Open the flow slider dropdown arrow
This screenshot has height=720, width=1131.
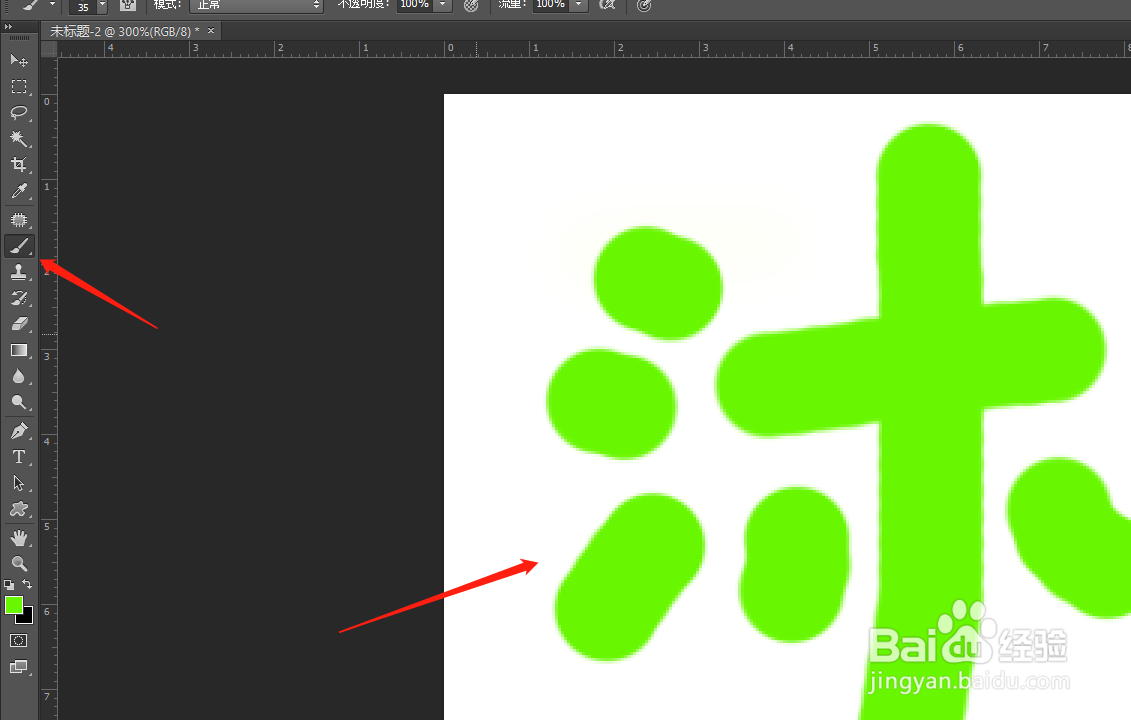click(x=578, y=4)
